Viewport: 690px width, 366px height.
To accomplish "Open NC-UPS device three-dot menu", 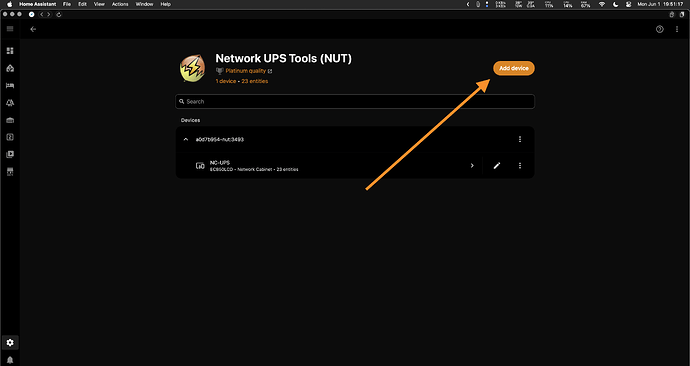I will click(520, 165).
